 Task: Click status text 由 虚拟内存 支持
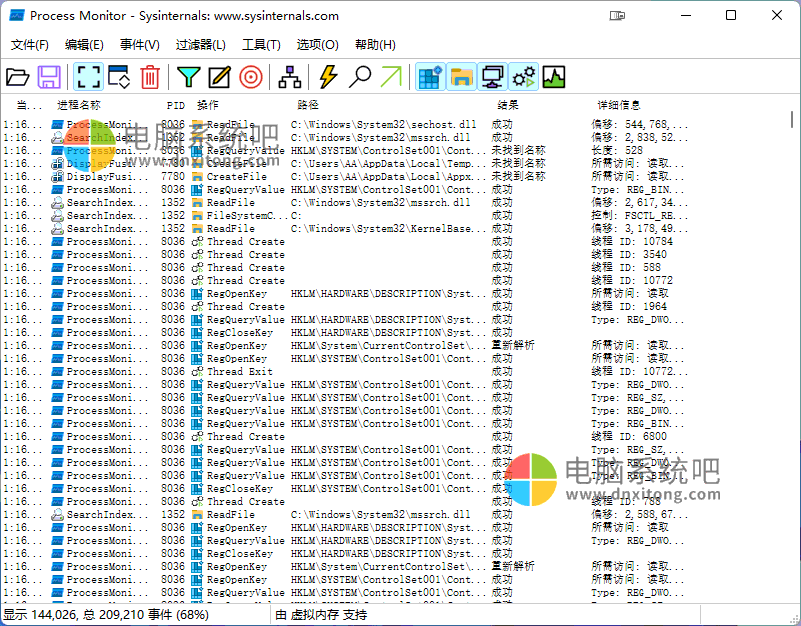tap(321, 615)
